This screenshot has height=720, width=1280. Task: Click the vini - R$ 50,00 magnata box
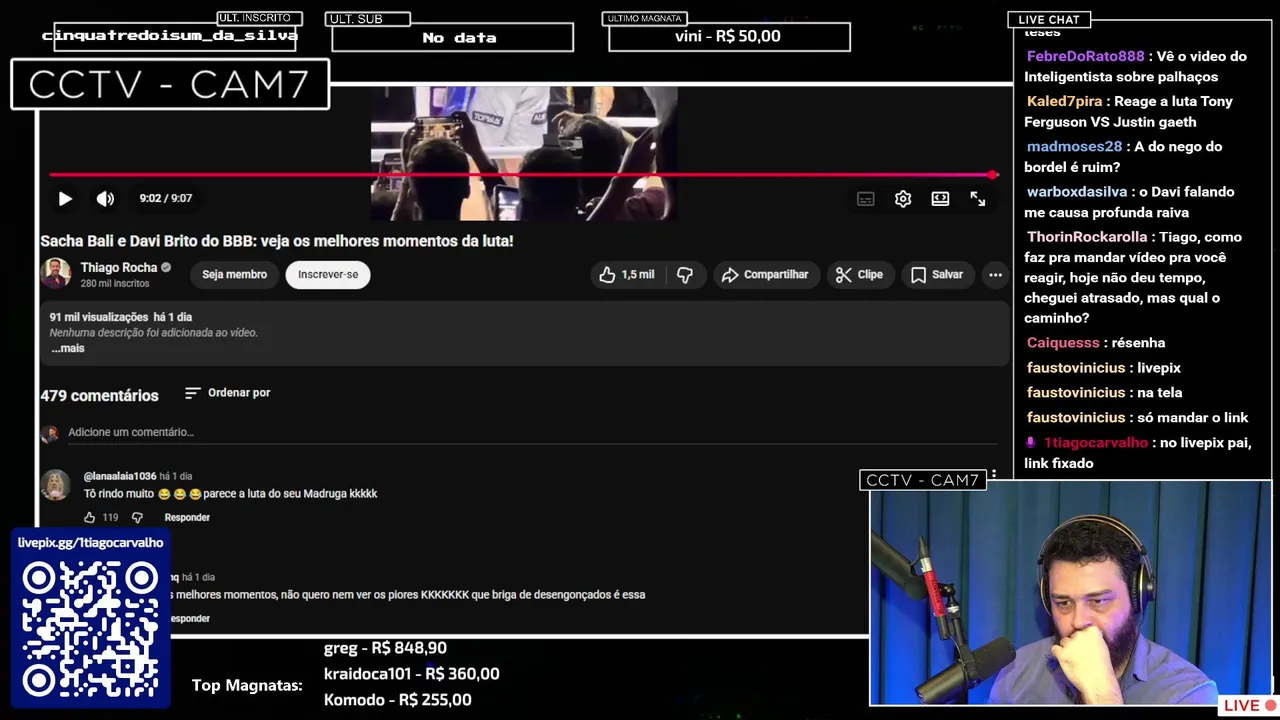(x=729, y=37)
